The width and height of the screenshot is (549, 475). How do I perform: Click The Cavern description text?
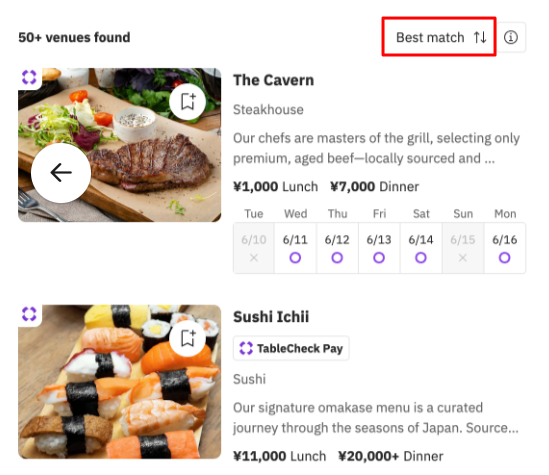[376, 148]
